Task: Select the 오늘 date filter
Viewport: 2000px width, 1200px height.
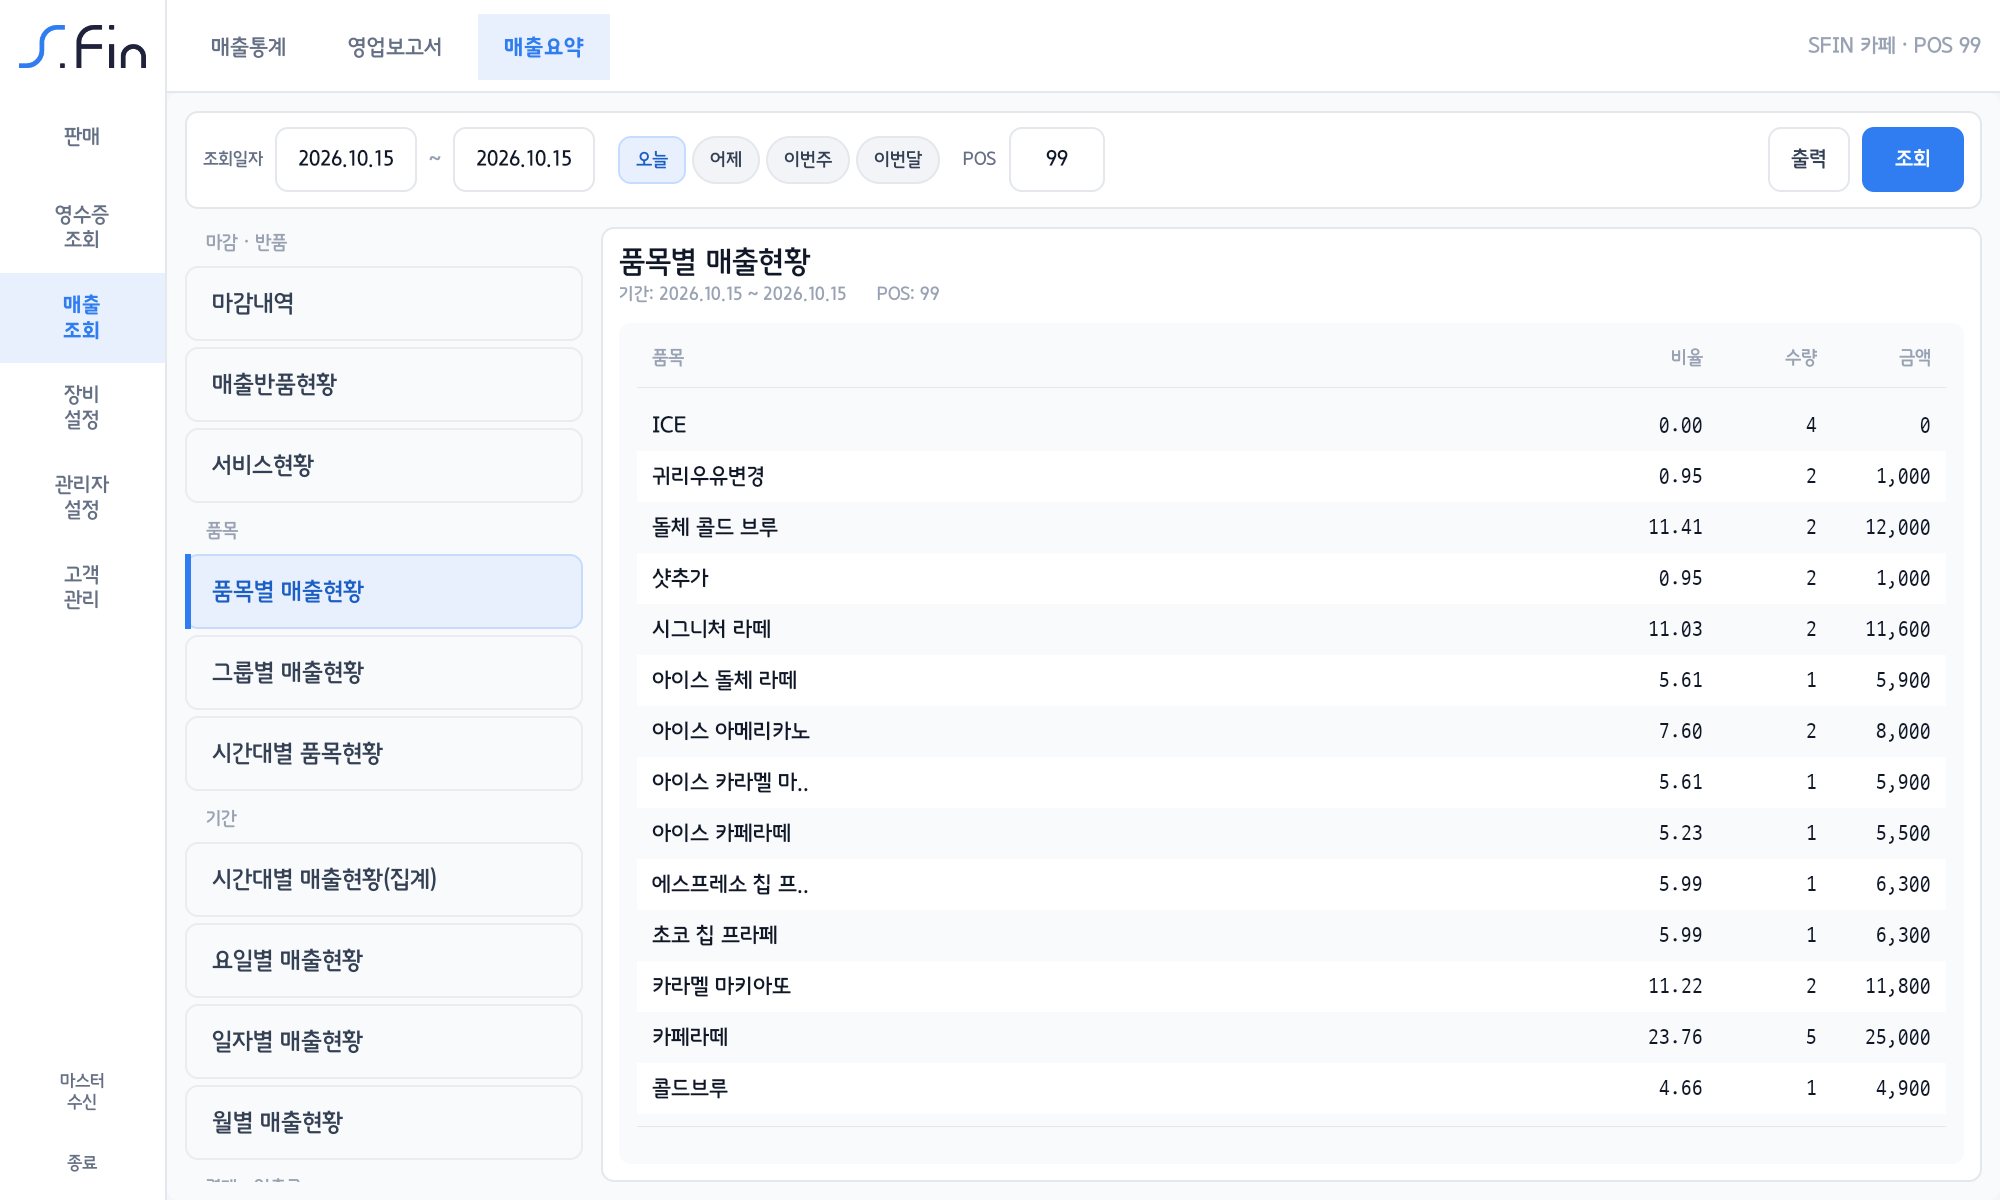Action: point(652,160)
